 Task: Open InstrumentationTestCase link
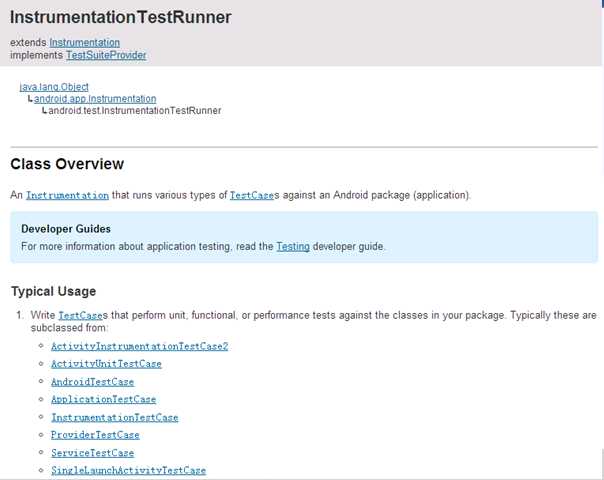coord(115,418)
